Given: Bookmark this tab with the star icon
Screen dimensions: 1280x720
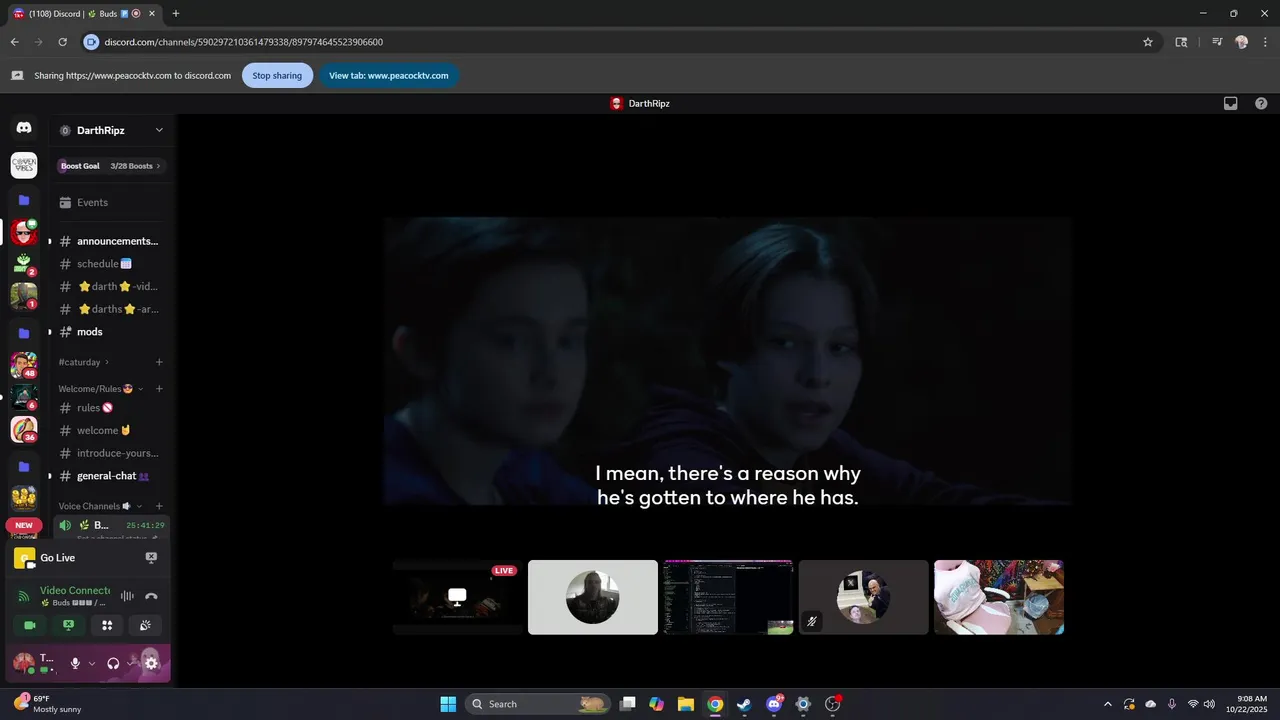Looking at the screenshot, I should (x=1148, y=42).
